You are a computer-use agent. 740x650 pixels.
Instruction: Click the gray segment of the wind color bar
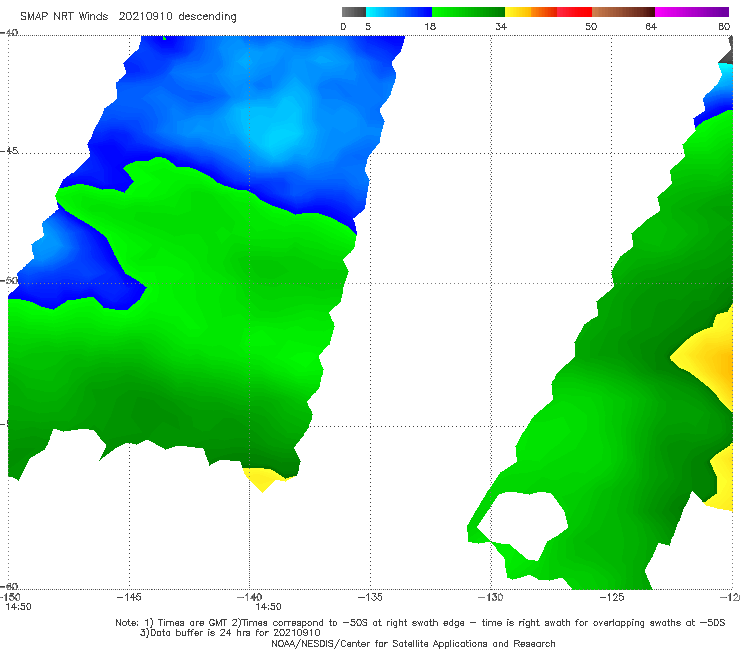pyautogui.click(x=354, y=12)
